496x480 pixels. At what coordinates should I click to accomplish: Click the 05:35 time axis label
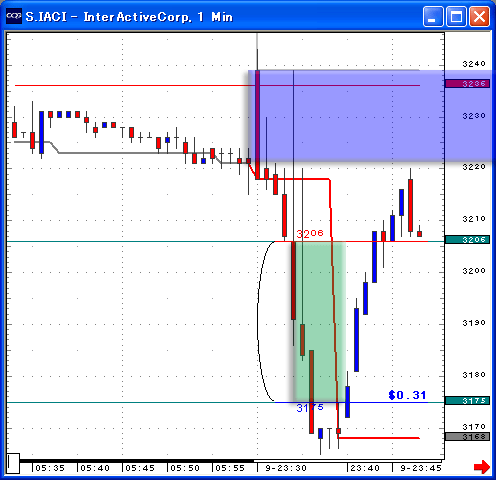tap(50, 468)
